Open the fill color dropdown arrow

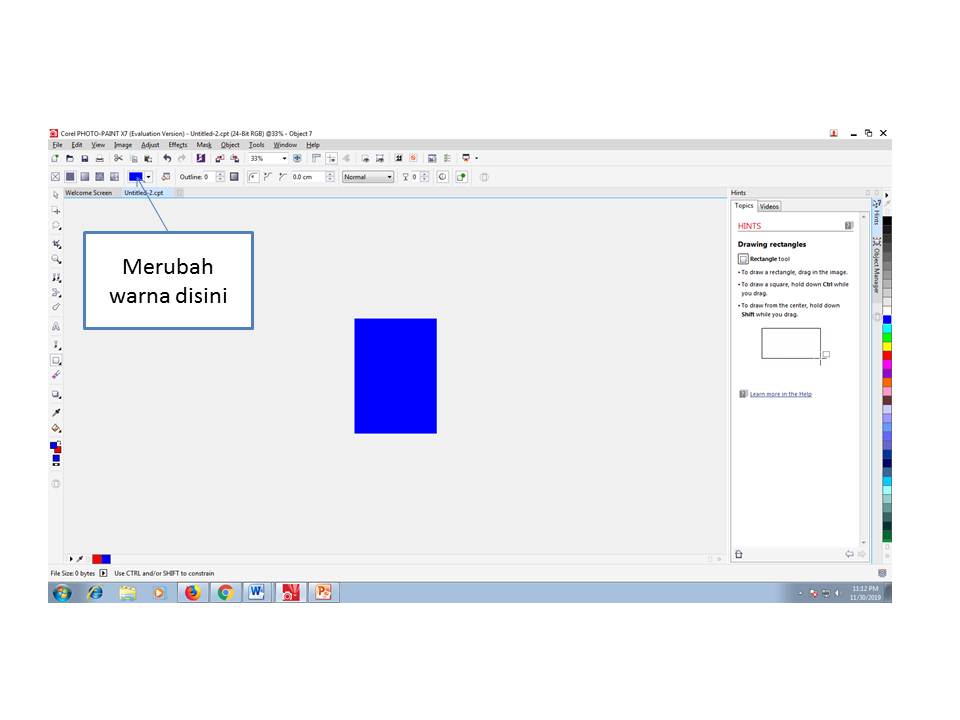tap(148, 177)
